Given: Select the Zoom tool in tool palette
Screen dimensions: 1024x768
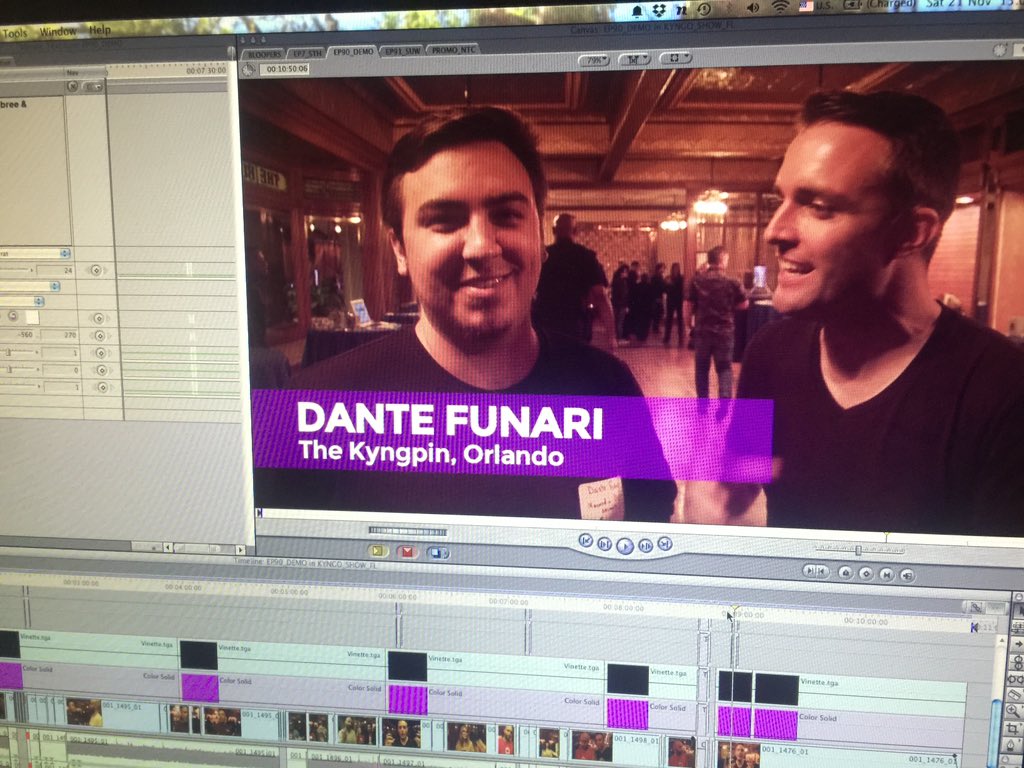Looking at the screenshot, I should pyautogui.click(x=1013, y=711).
